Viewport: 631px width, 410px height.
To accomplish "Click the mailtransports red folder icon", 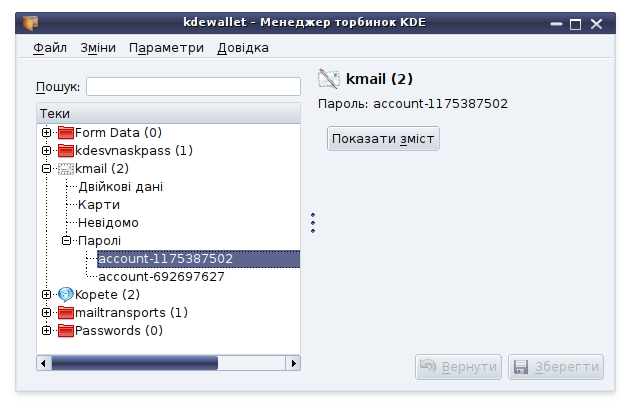I will [x=66, y=313].
